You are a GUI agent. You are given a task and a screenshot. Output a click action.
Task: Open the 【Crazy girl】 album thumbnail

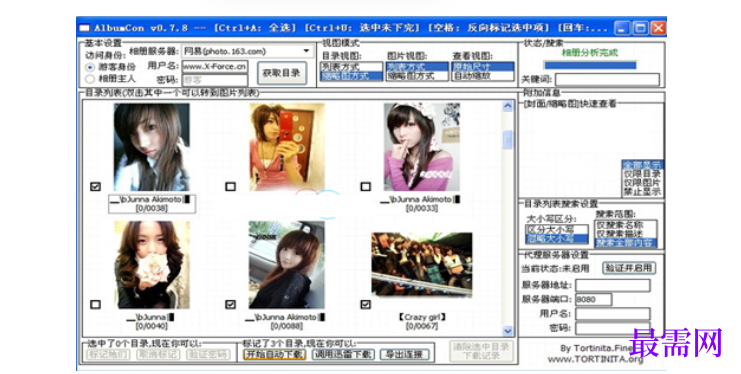[x=422, y=265]
